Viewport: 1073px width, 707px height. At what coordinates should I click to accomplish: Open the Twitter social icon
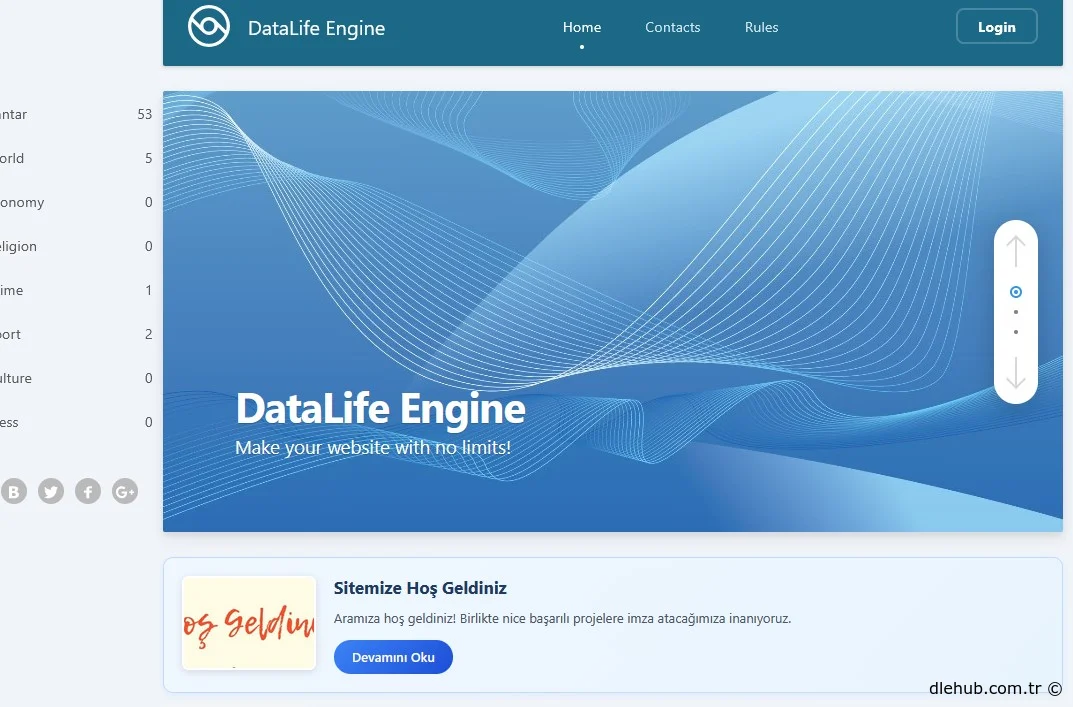pyautogui.click(x=51, y=491)
